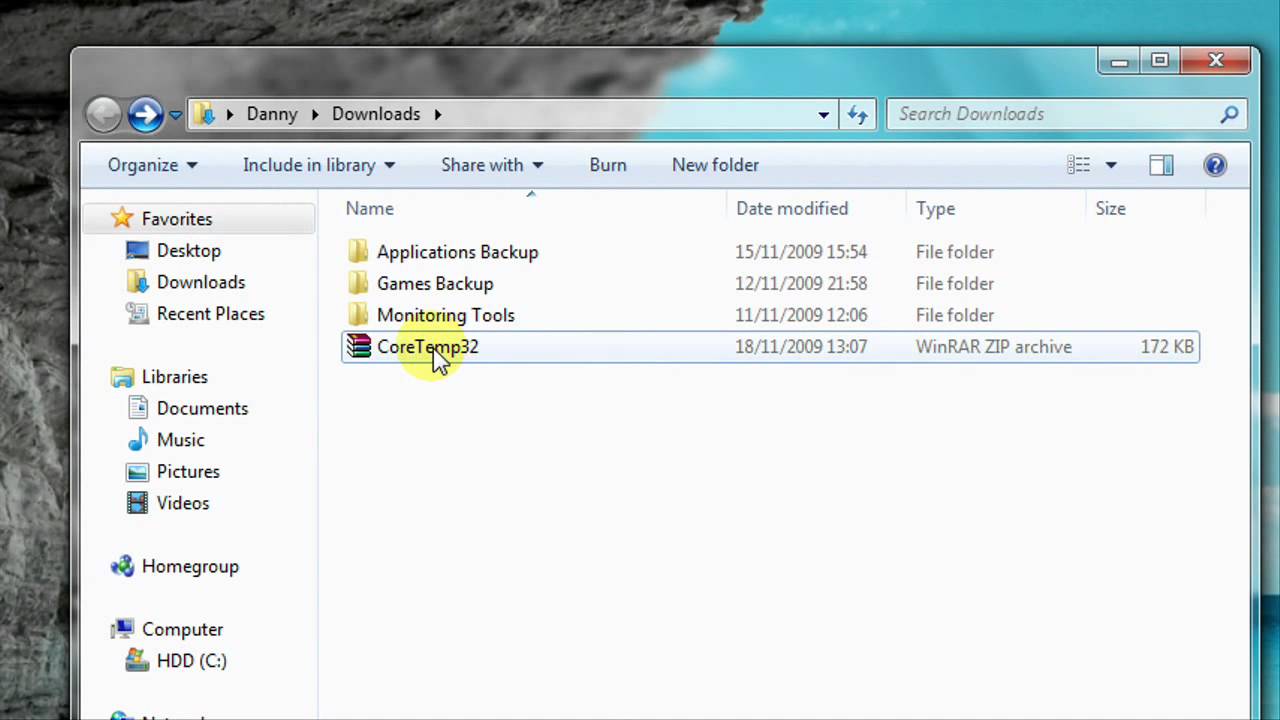
Task: Click the Forward navigation arrow
Action: click(145, 114)
